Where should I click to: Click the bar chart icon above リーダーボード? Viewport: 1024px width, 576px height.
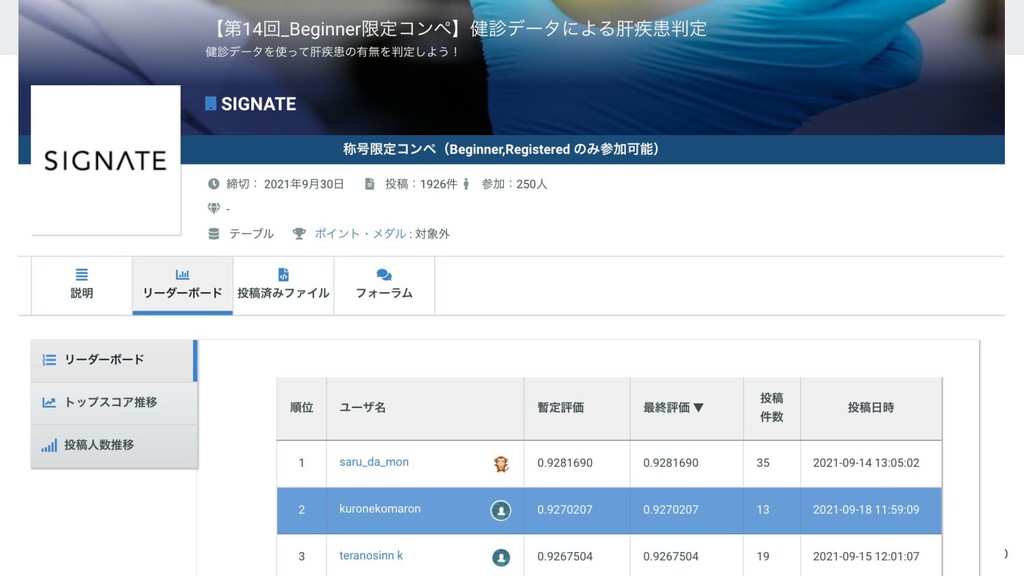click(x=182, y=274)
